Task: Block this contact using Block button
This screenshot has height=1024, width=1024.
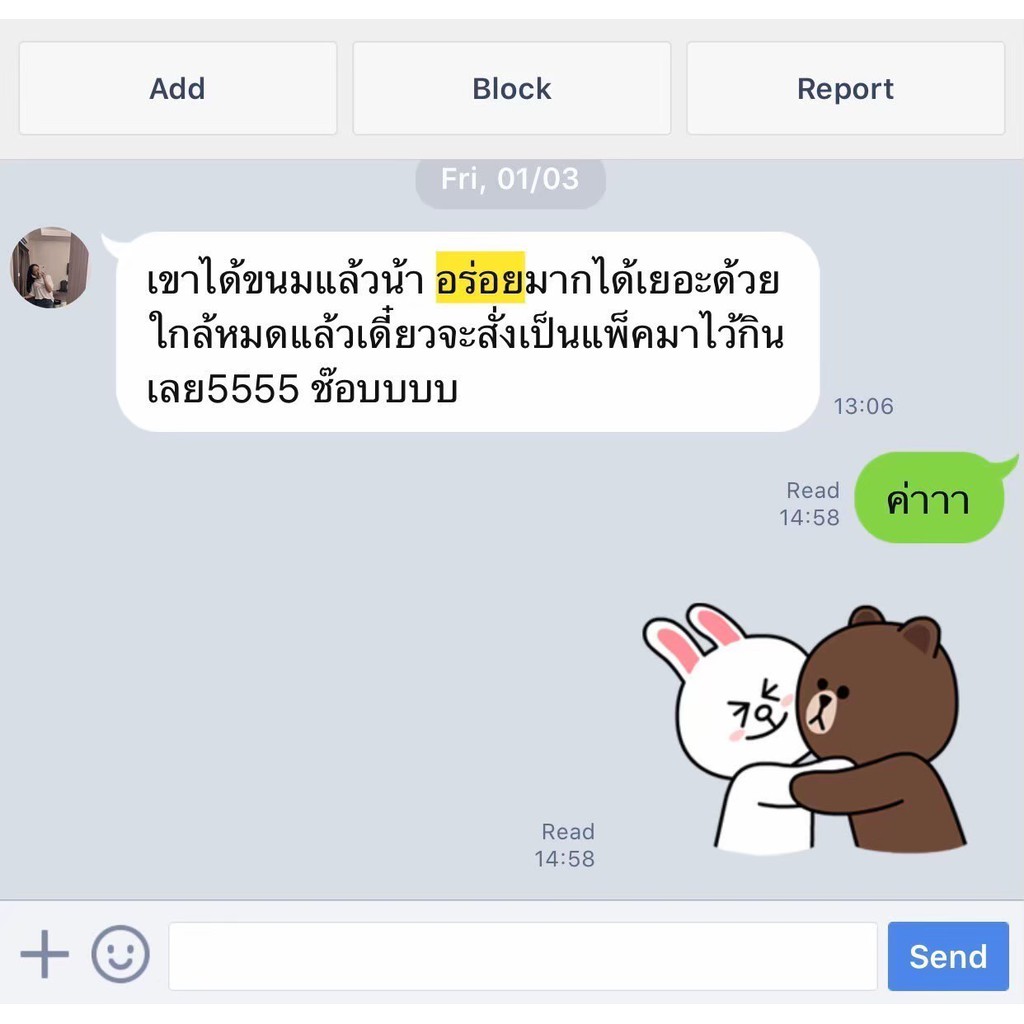Action: click(511, 88)
